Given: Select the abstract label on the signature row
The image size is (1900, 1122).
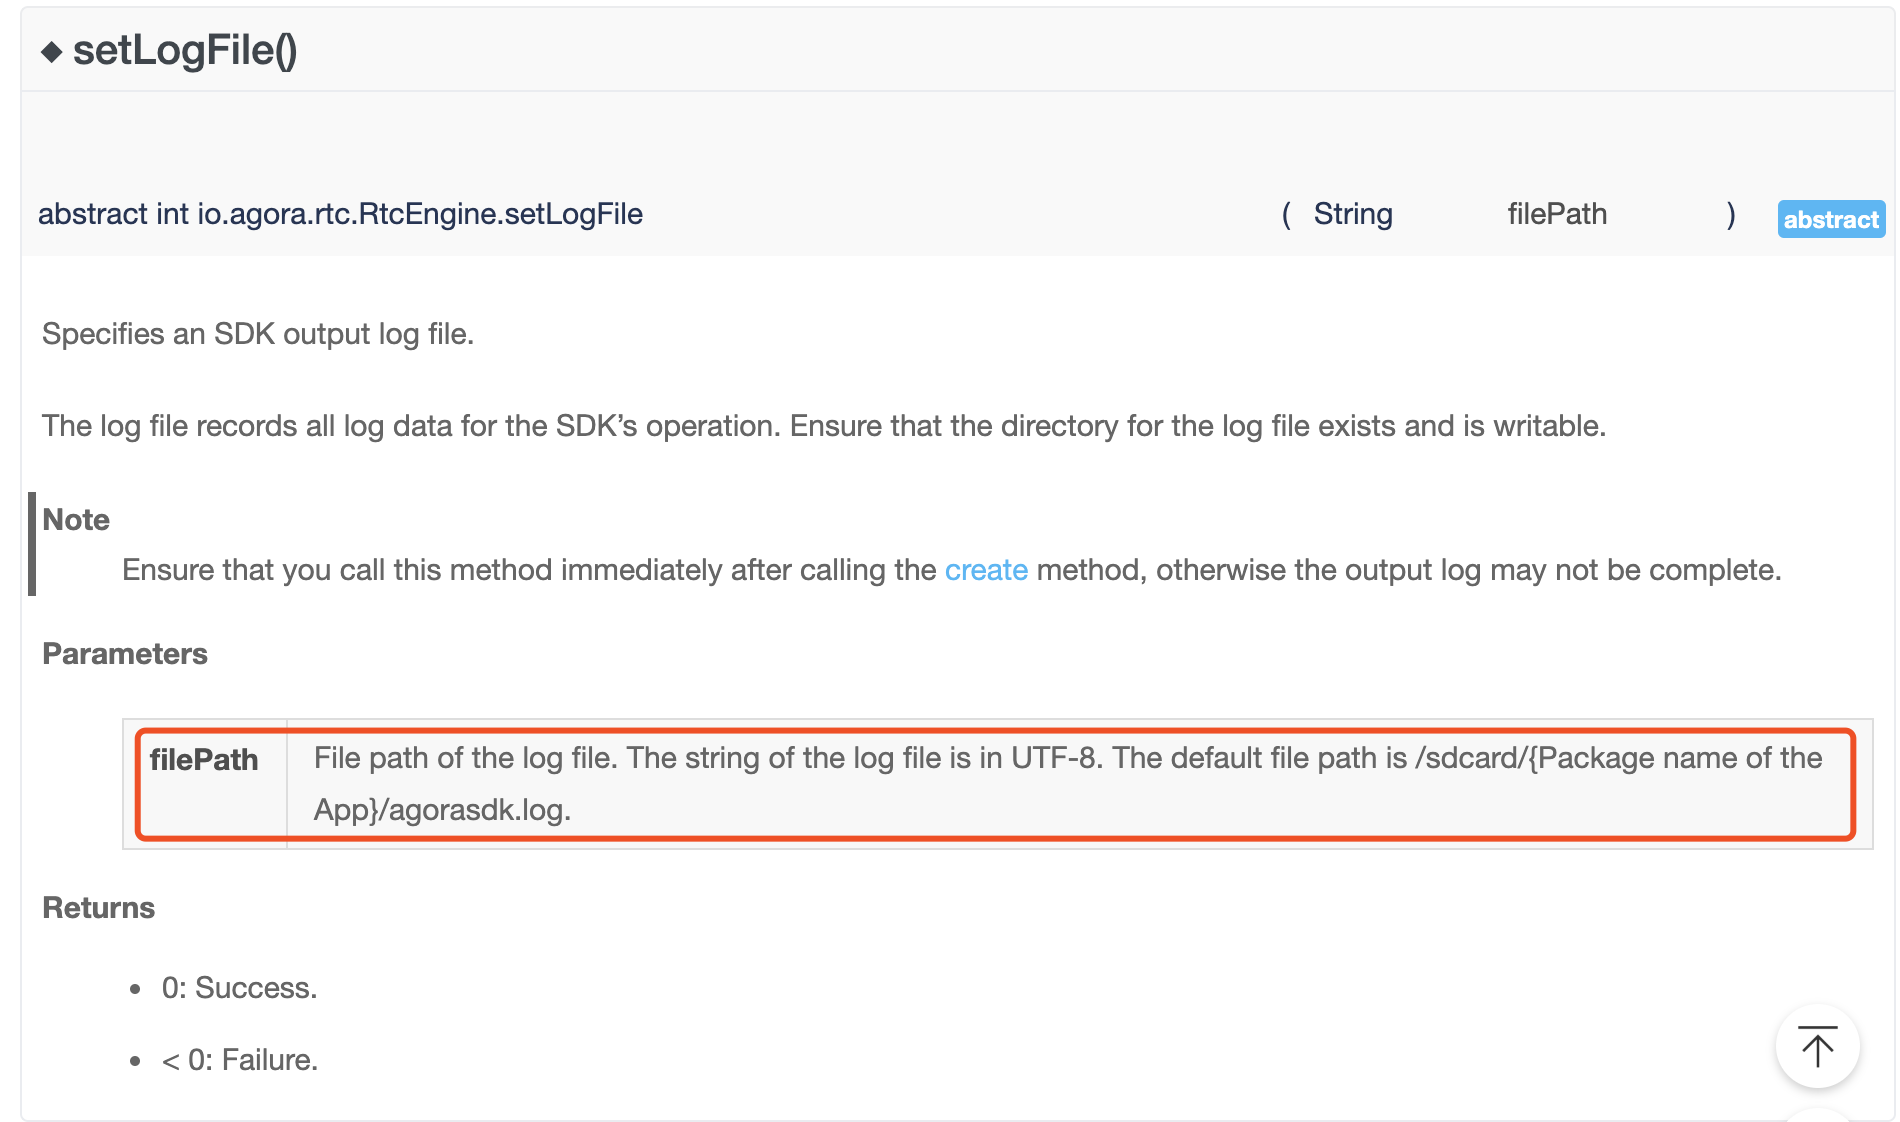Looking at the screenshot, I should tap(1830, 219).
